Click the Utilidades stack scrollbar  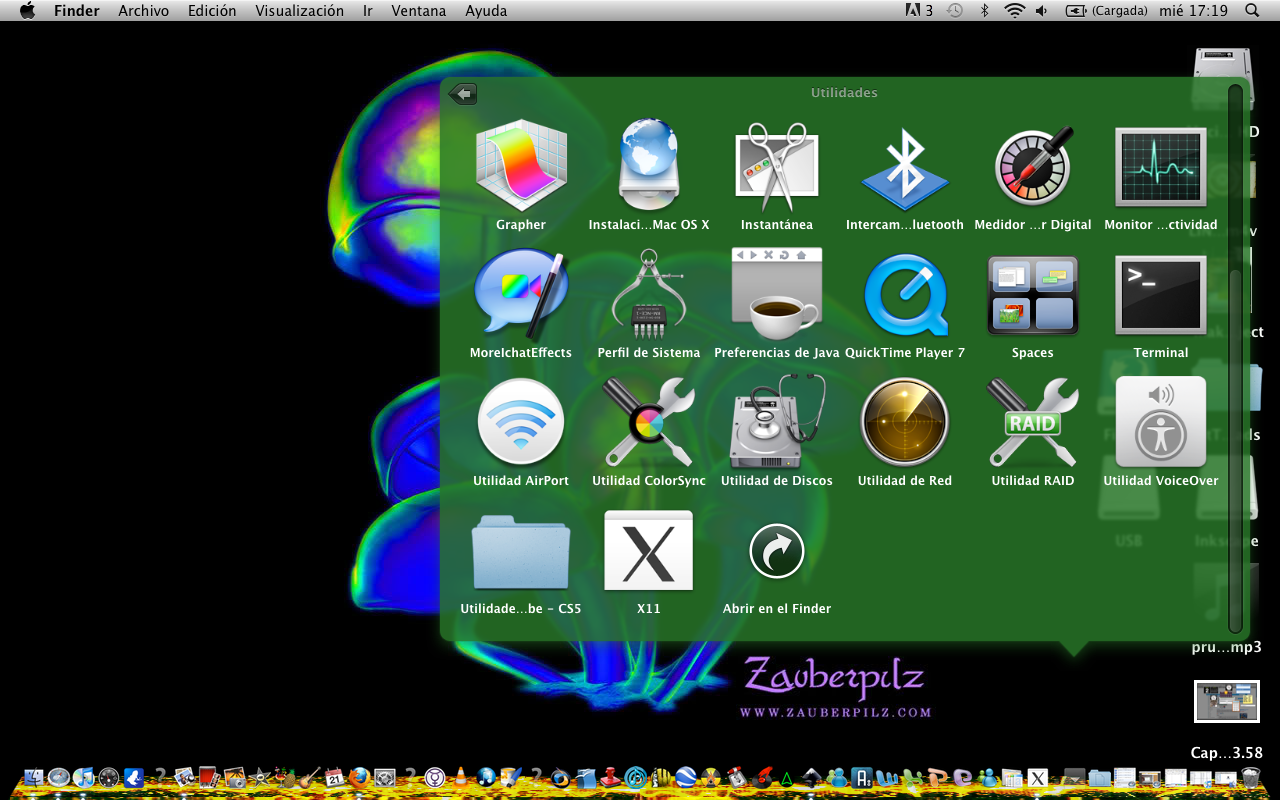(x=1235, y=360)
